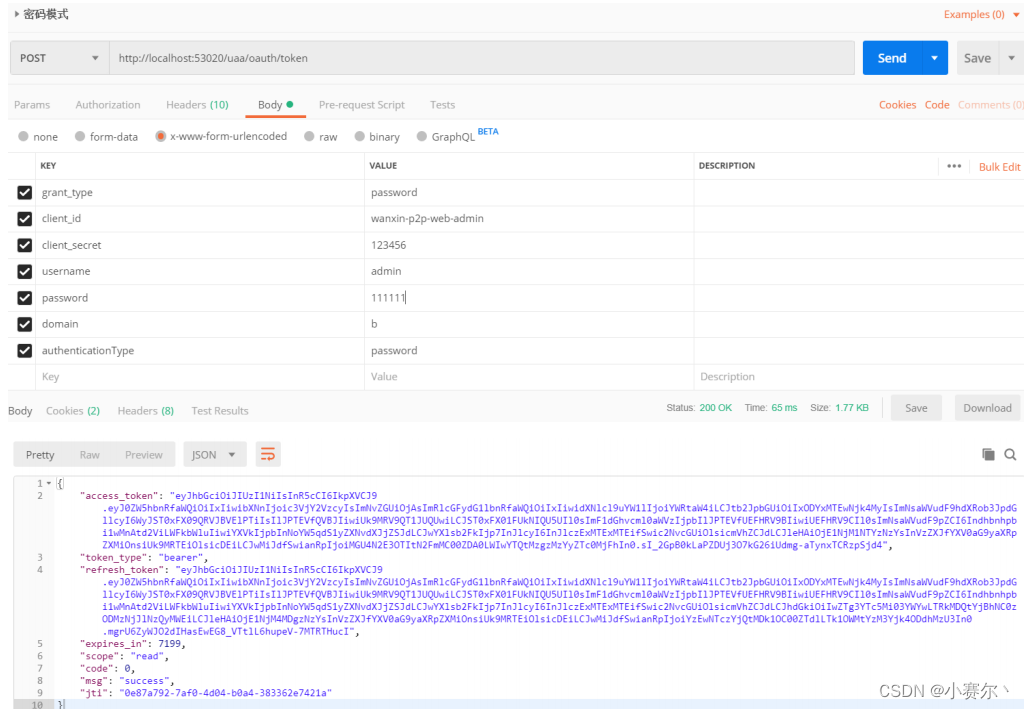Screen dimensions: 1024x709
Task: Switch to the Authorization tab
Action: (x=108, y=104)
